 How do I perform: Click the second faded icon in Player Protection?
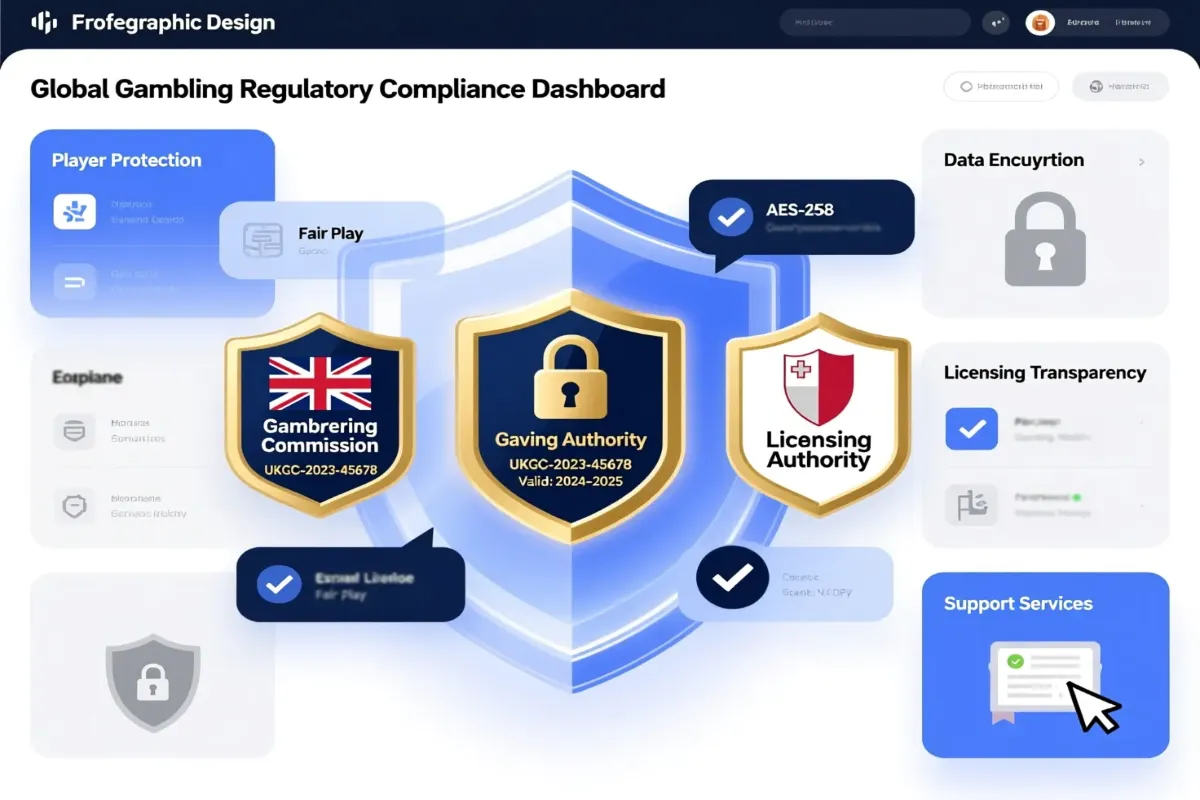tap(74, 282)
